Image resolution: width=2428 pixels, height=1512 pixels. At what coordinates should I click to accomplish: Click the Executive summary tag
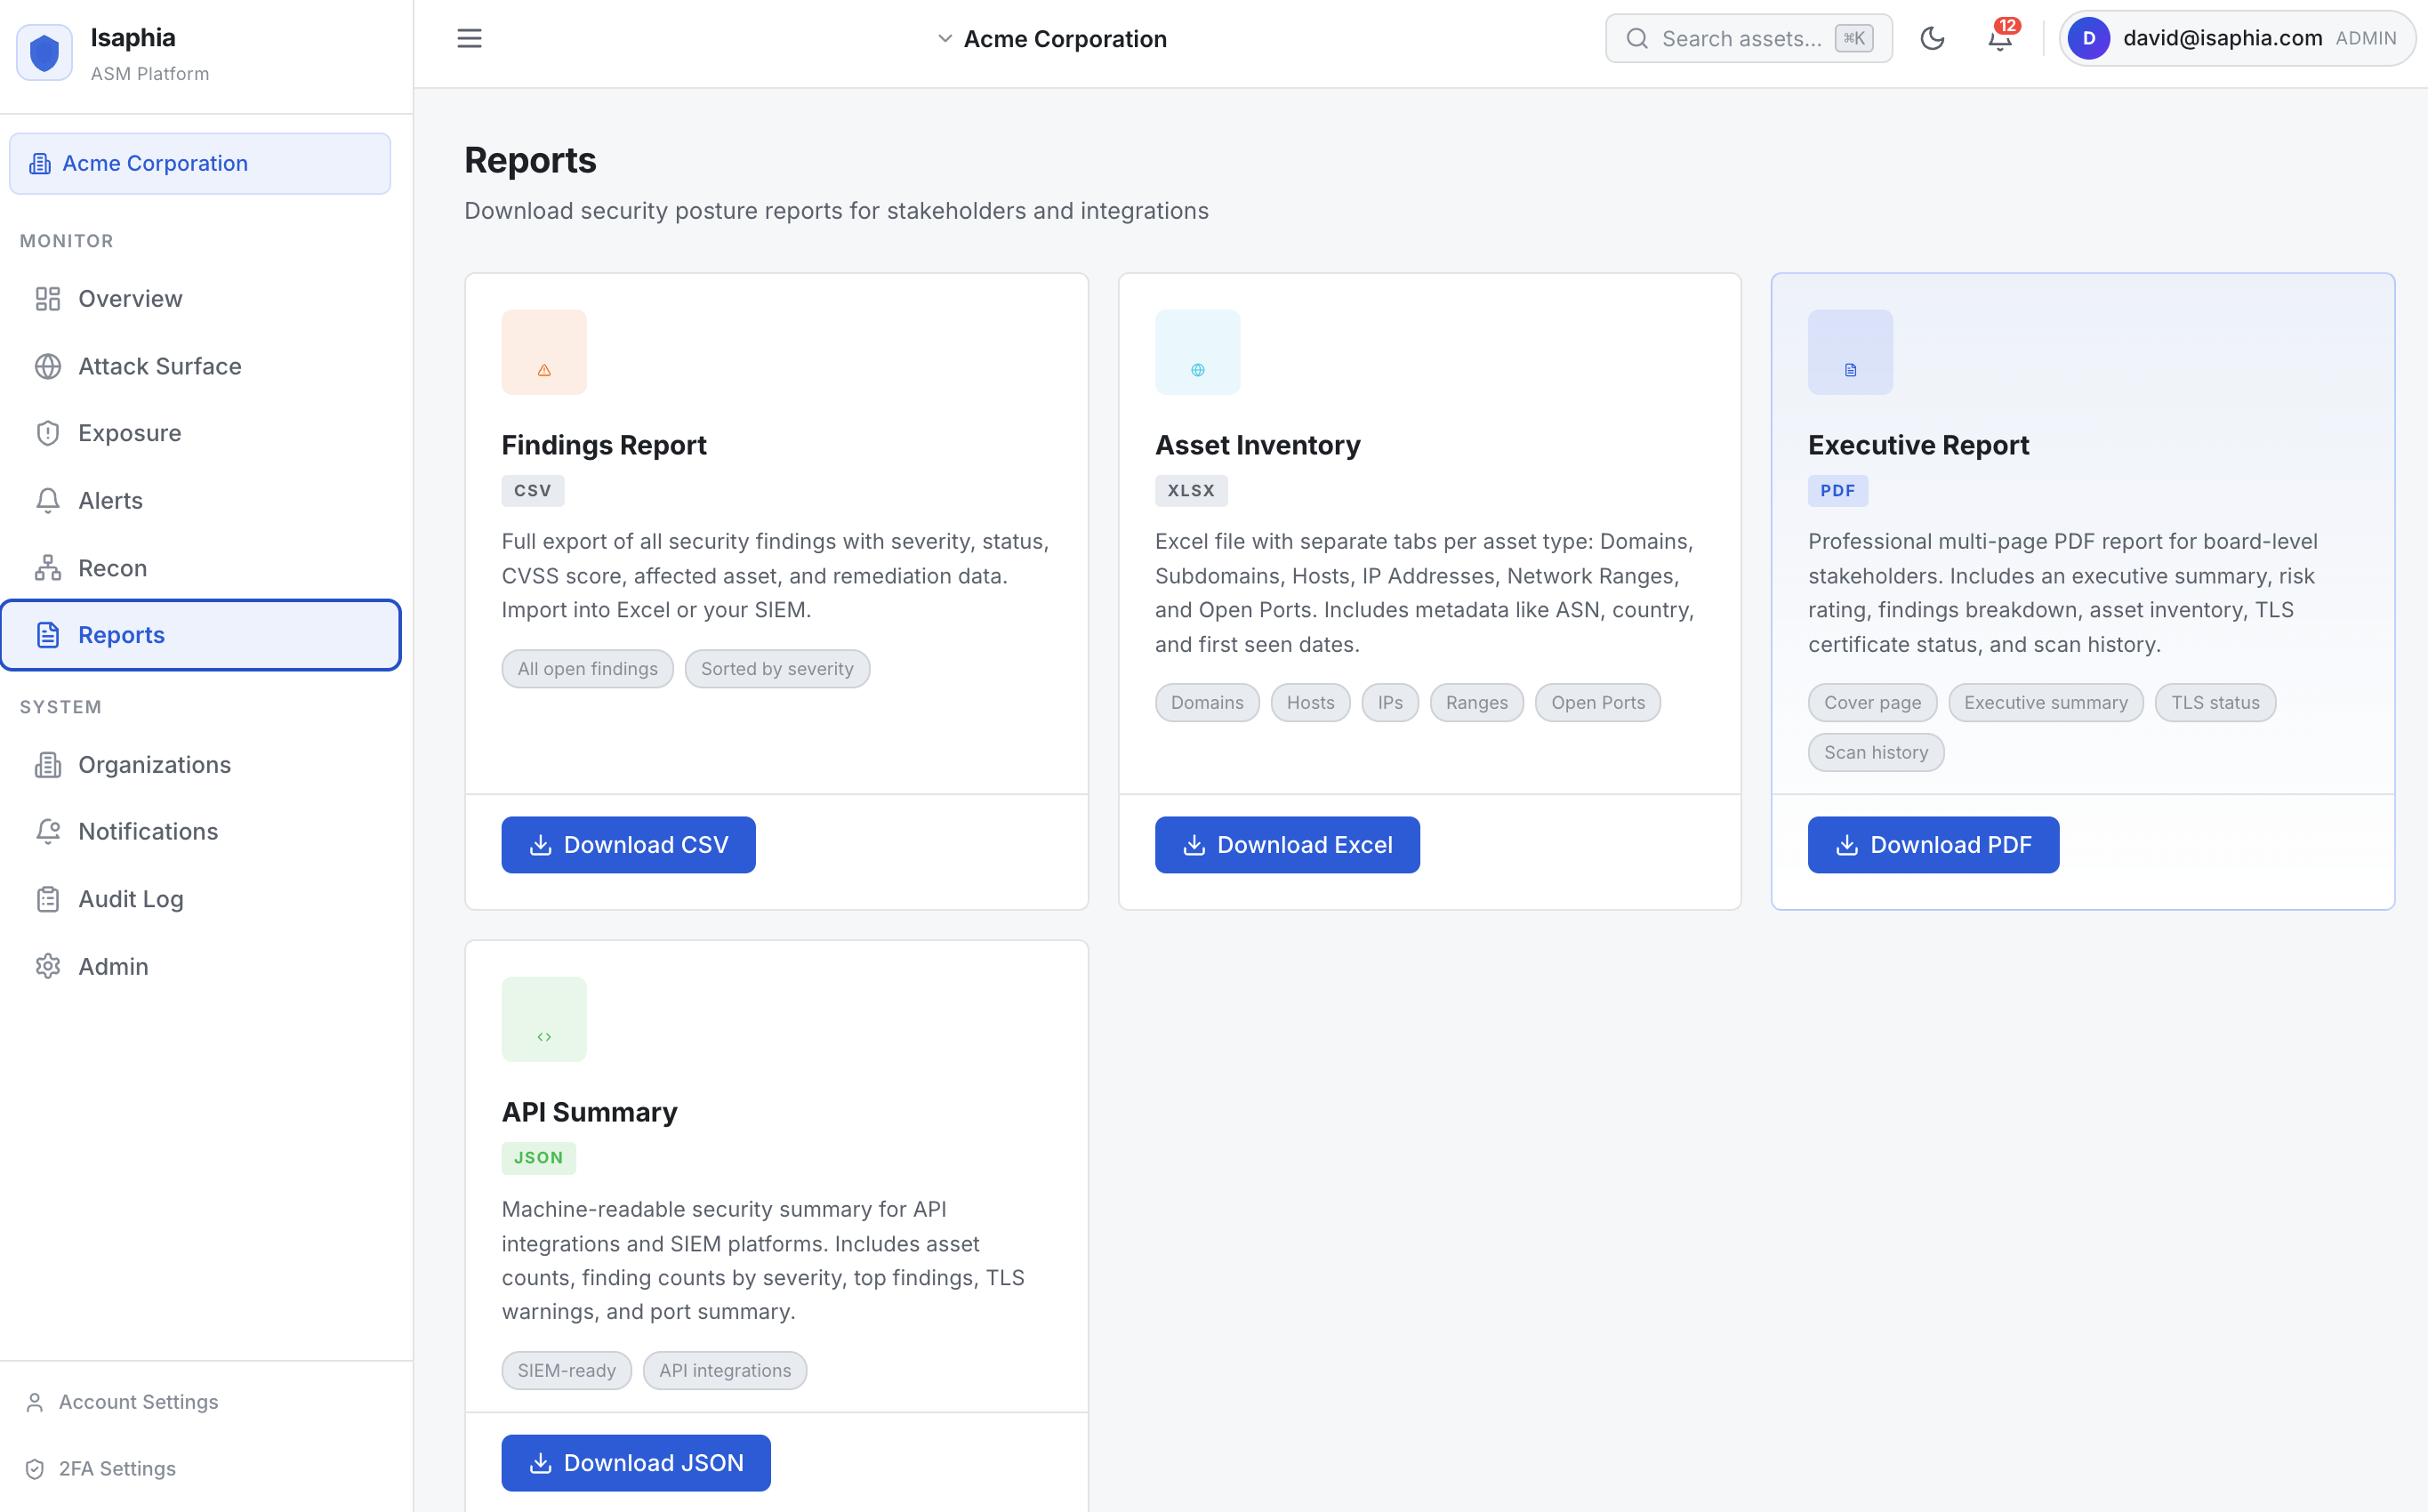point(2046,703)
